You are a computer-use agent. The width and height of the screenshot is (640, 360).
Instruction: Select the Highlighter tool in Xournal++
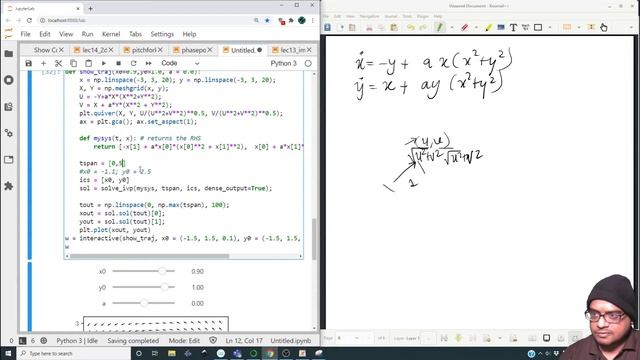coord(489,27)
